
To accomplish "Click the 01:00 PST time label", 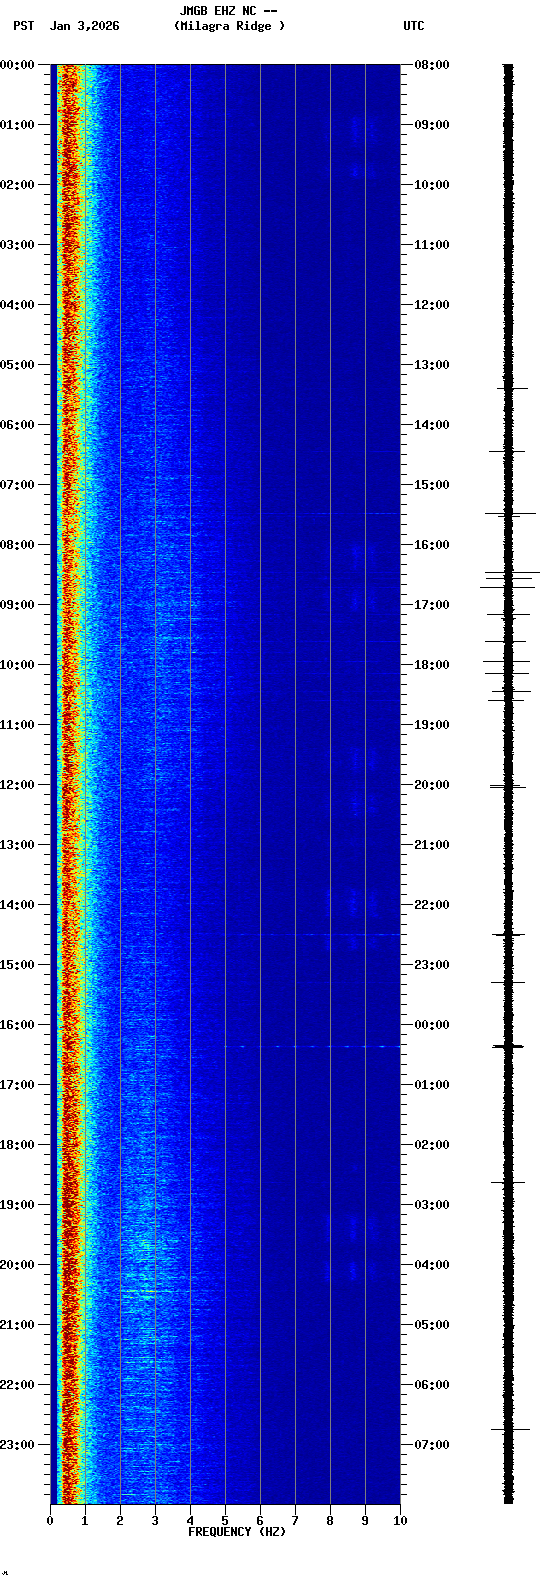I will pyautogui.click(x=18, y=125).
